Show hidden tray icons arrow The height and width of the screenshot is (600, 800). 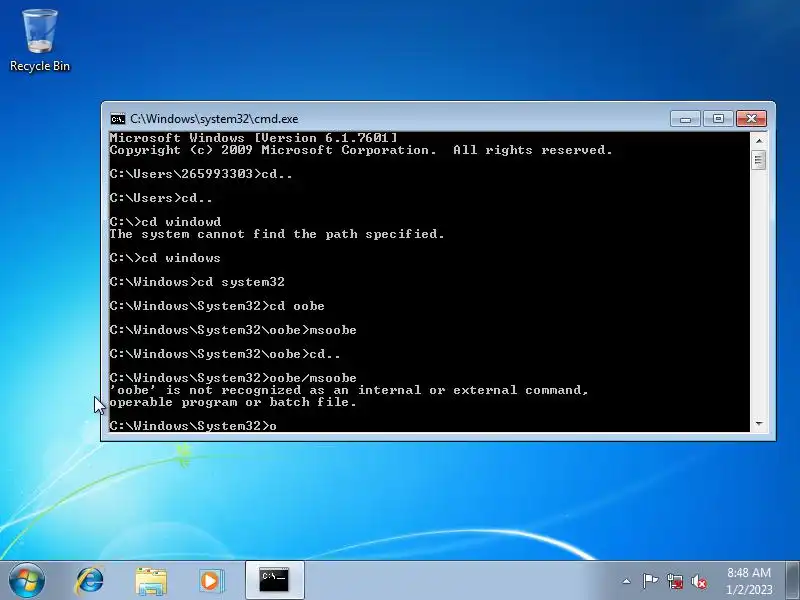(x=627, y=581)
